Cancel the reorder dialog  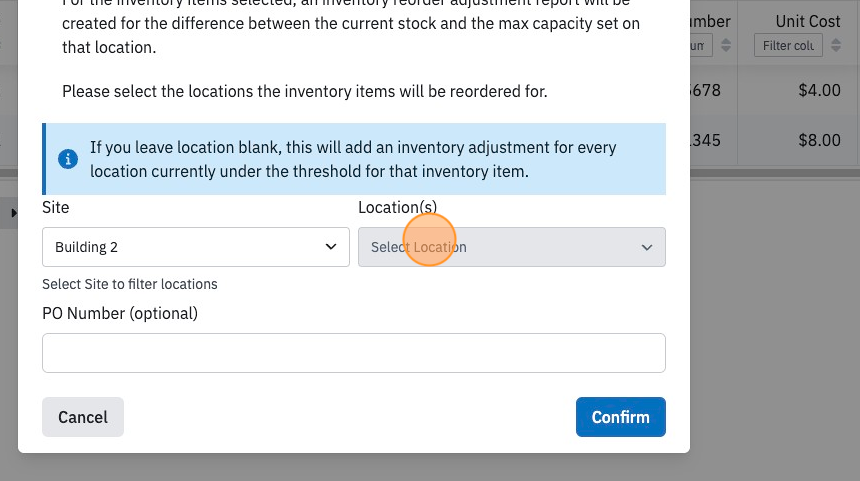pyautogui.click(x=83, y=417)
